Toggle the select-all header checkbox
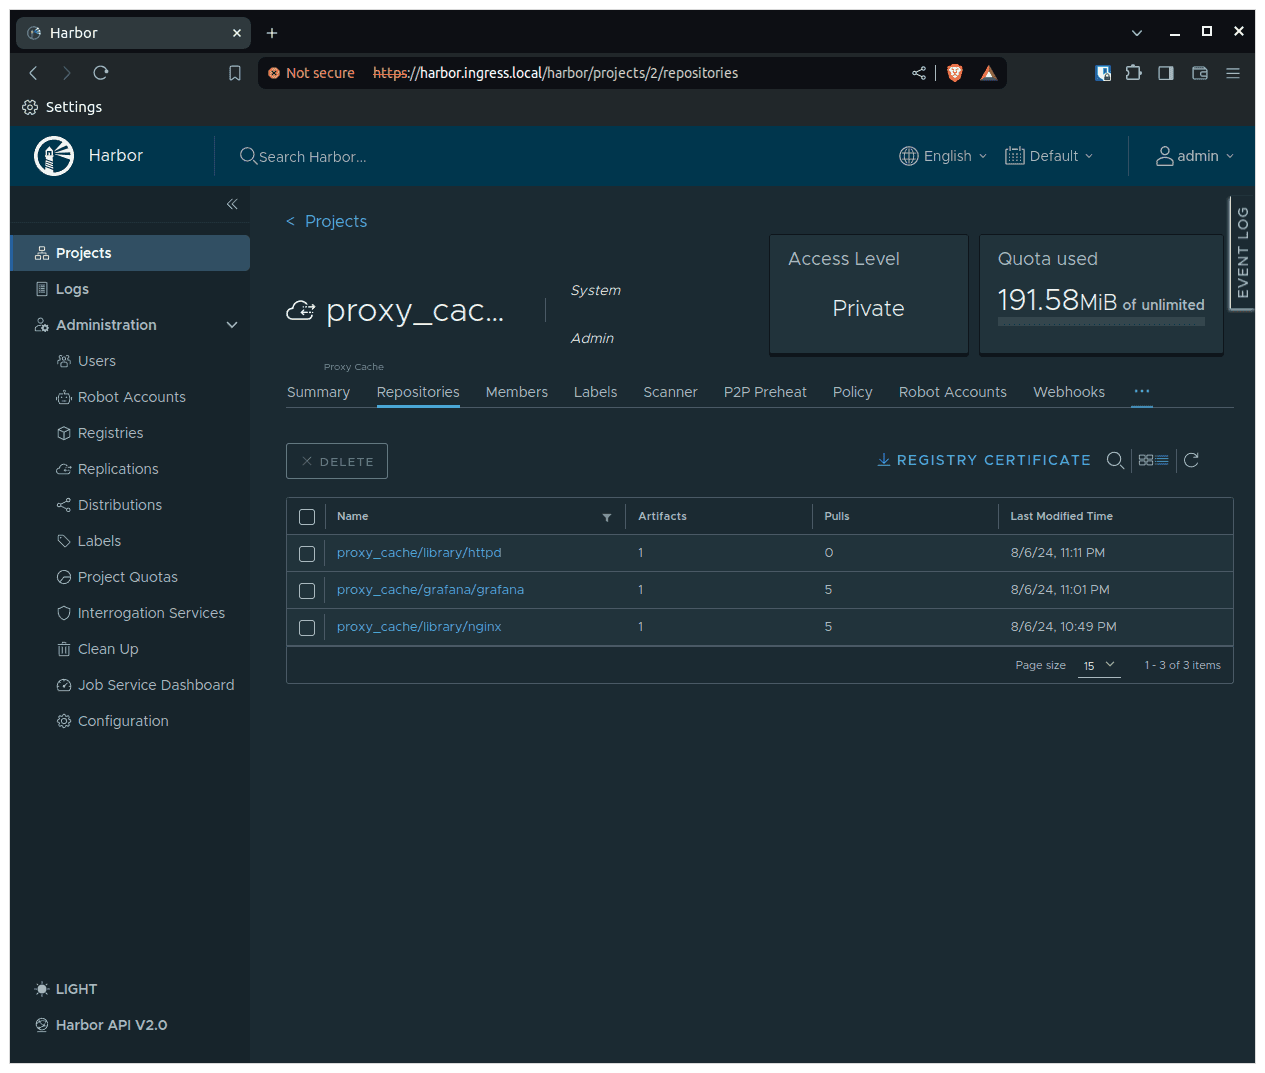The width and height of the screenshot is (1265, 1073). pyautogui.click(x=307, y=517)
